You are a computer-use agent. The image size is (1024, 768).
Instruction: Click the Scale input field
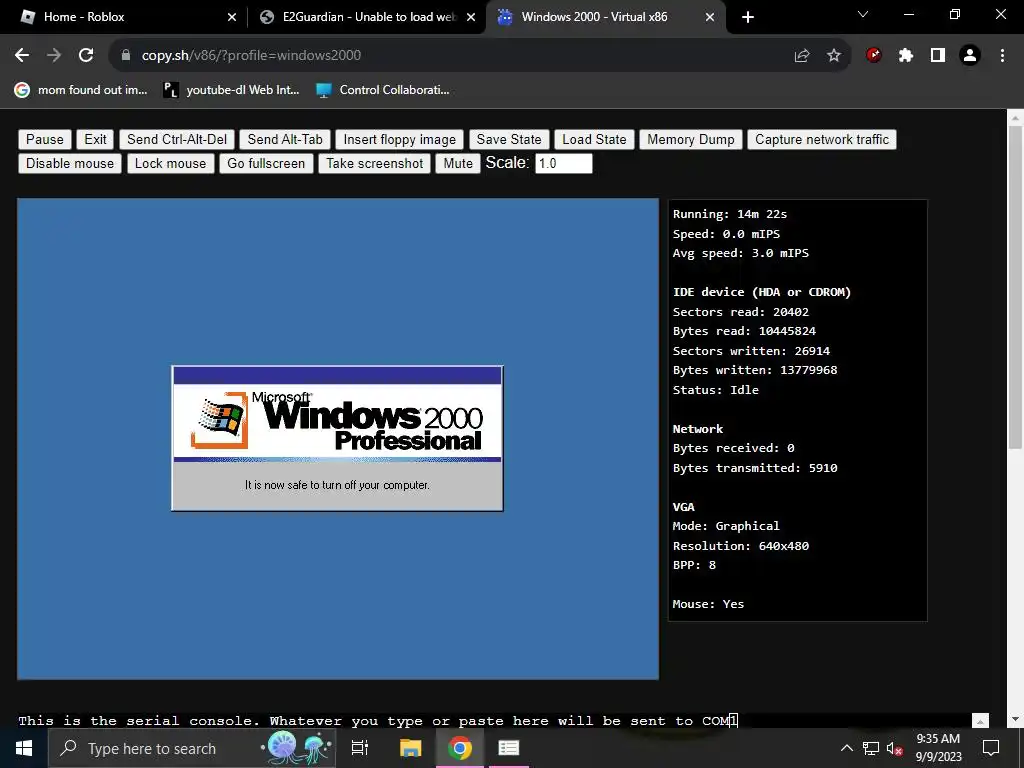pyautogui.click(x=564, y=163)
